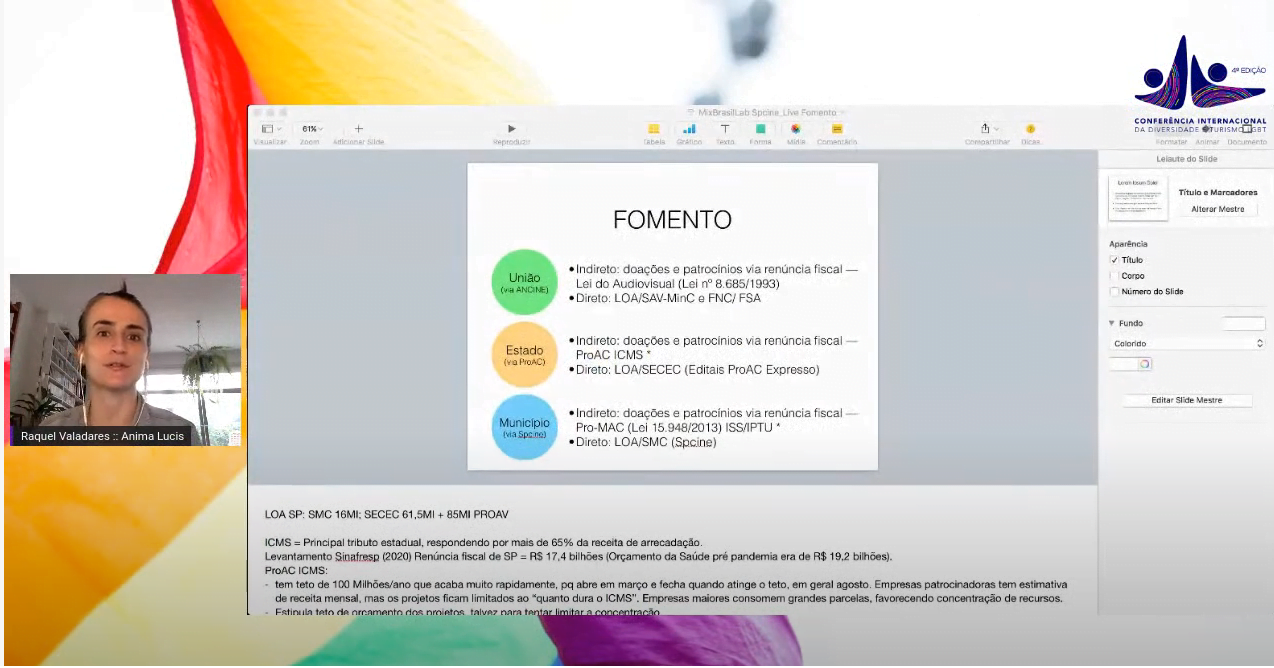
Task: Switch to the Animar tab
Action: tap(1206, 142)
